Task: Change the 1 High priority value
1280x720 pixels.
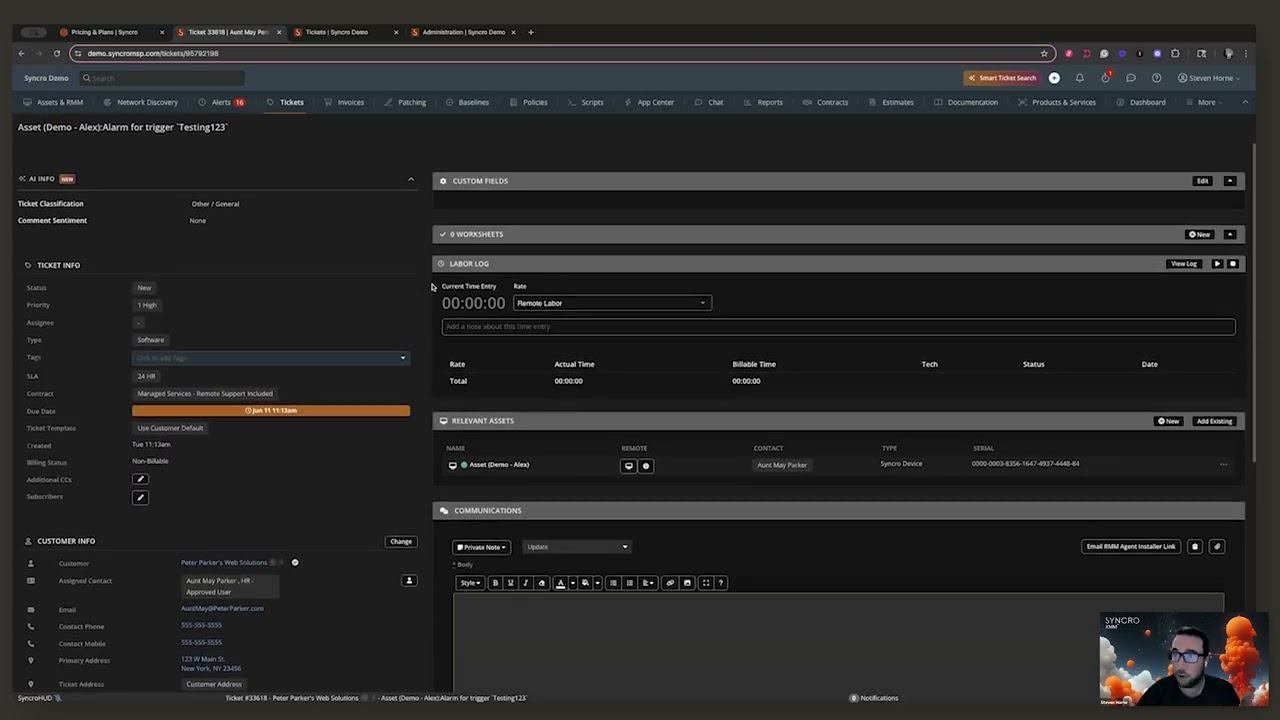Action: (146, 305)
